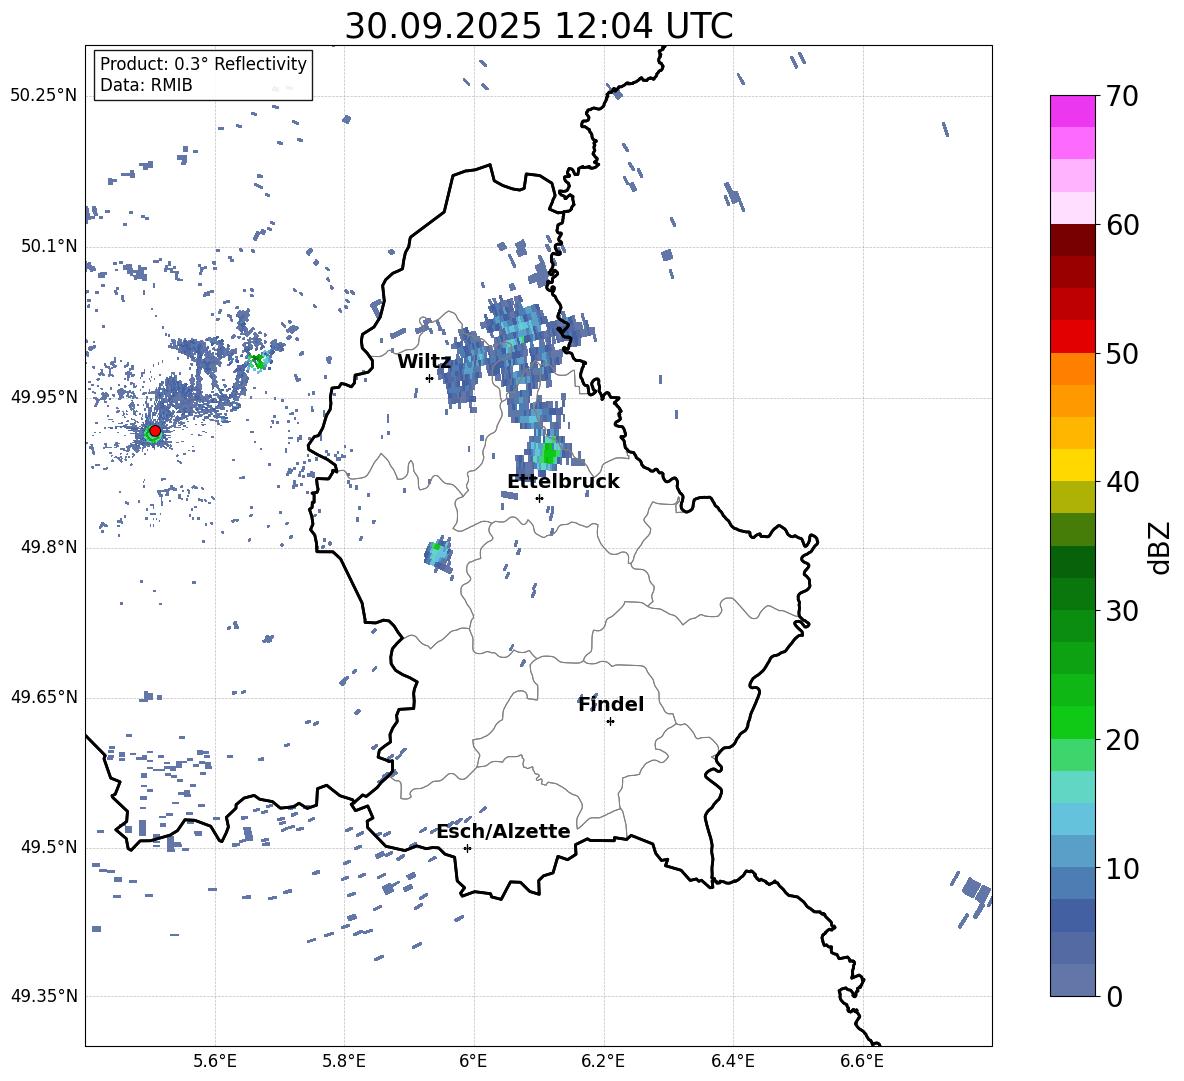
Task: Click the 6.6°E longitude label
Action: click(x=862, y=1061)
